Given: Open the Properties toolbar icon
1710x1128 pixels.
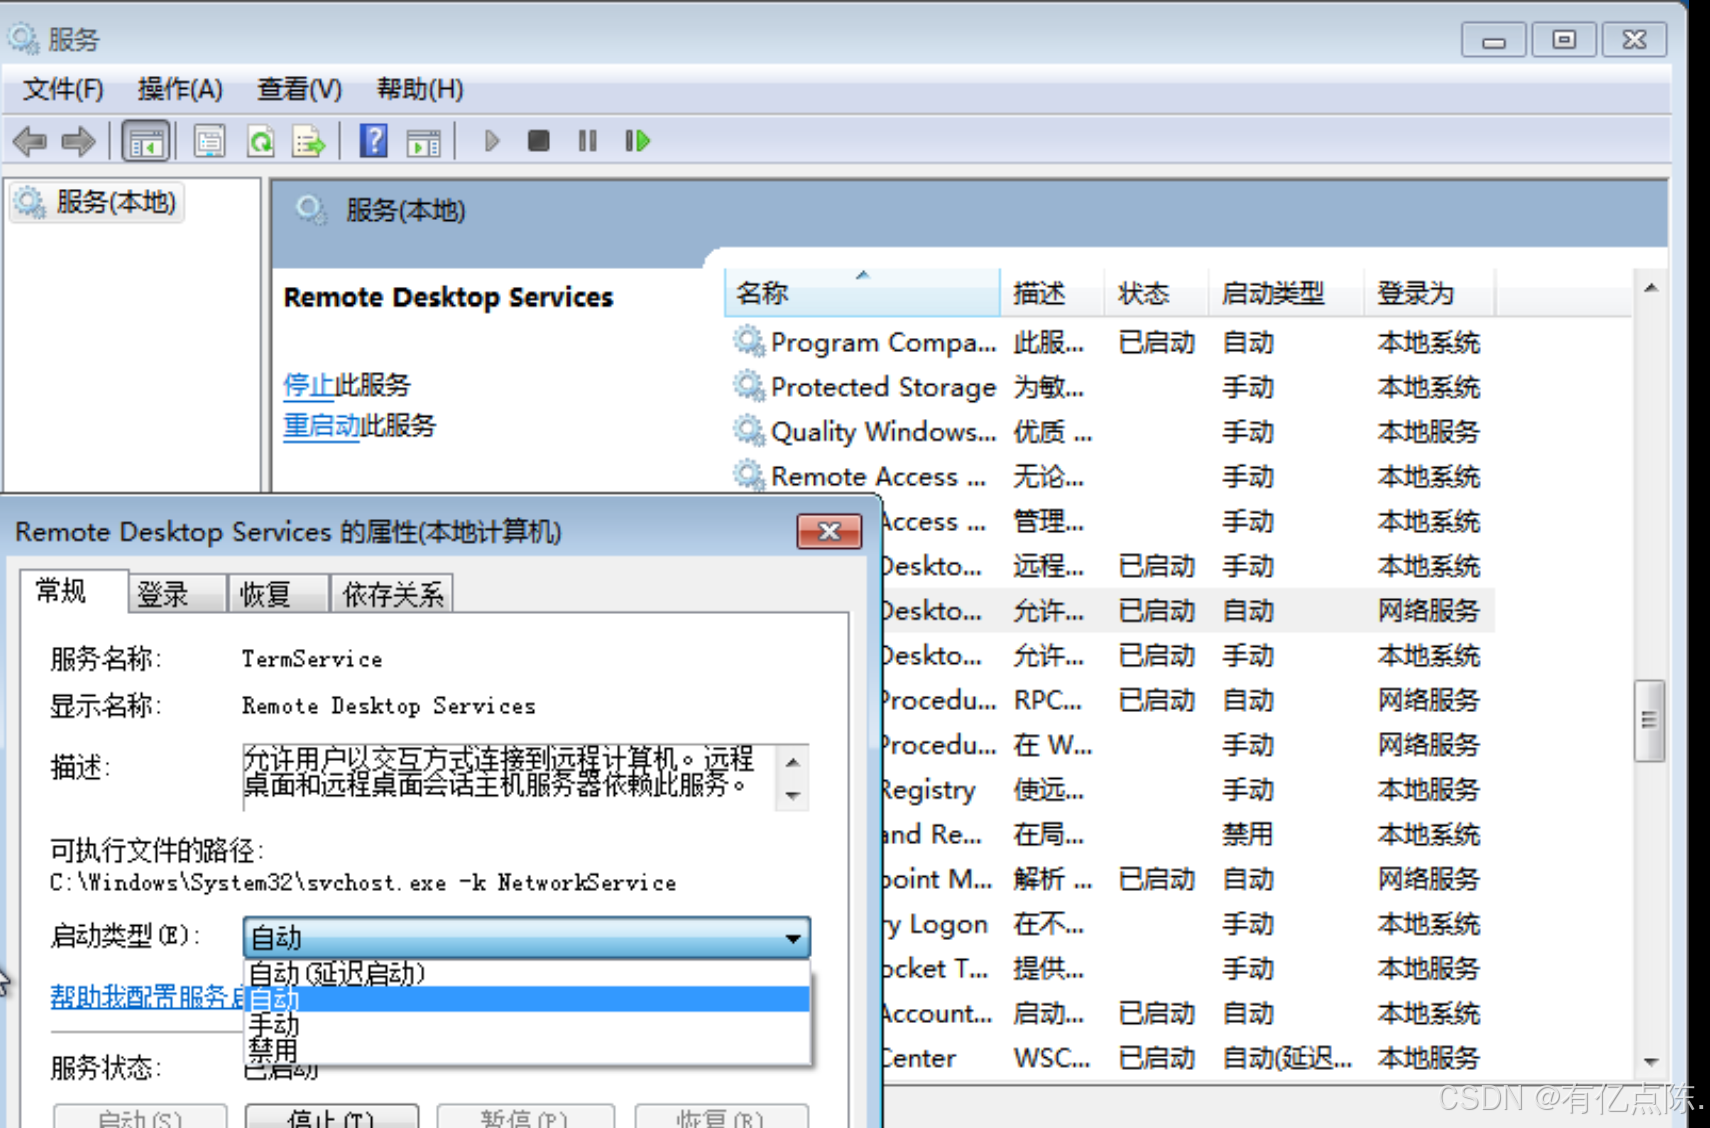Looking at the screenshot, I should click(x=209, y=141).
